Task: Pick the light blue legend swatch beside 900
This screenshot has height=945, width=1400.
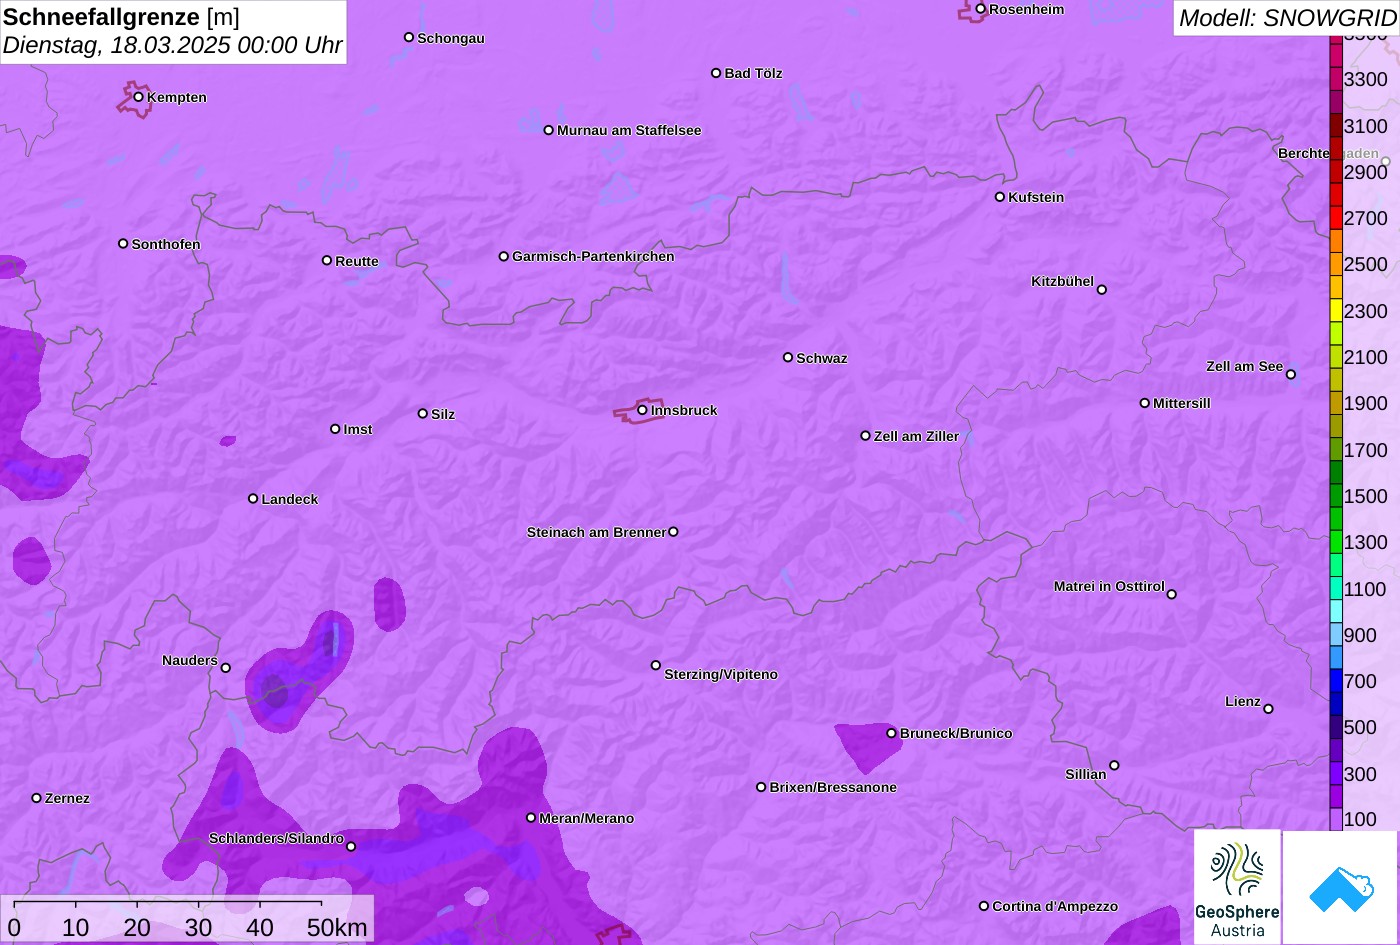Action: pos(1336,634)
